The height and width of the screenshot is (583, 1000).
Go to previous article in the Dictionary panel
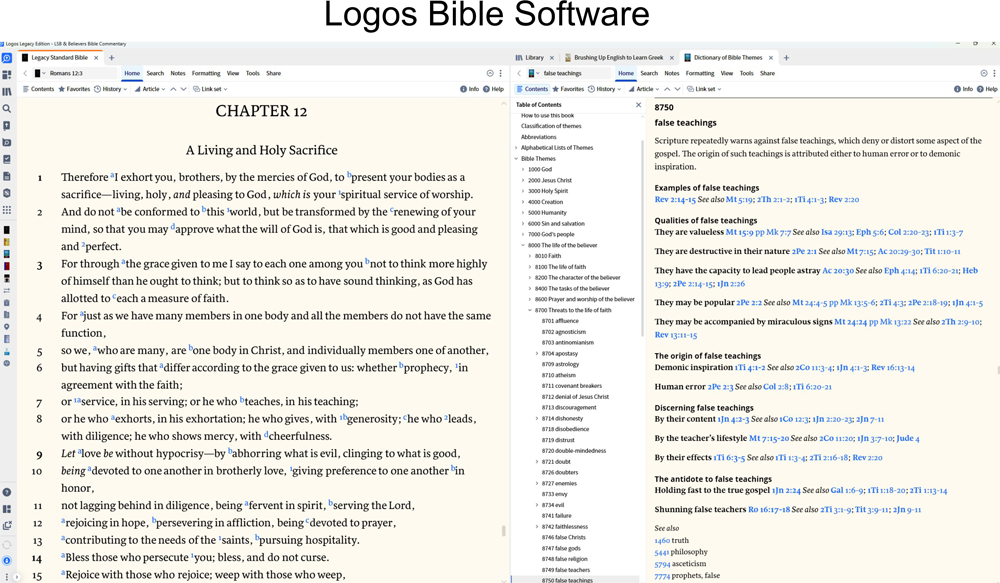tap(667, 89)
